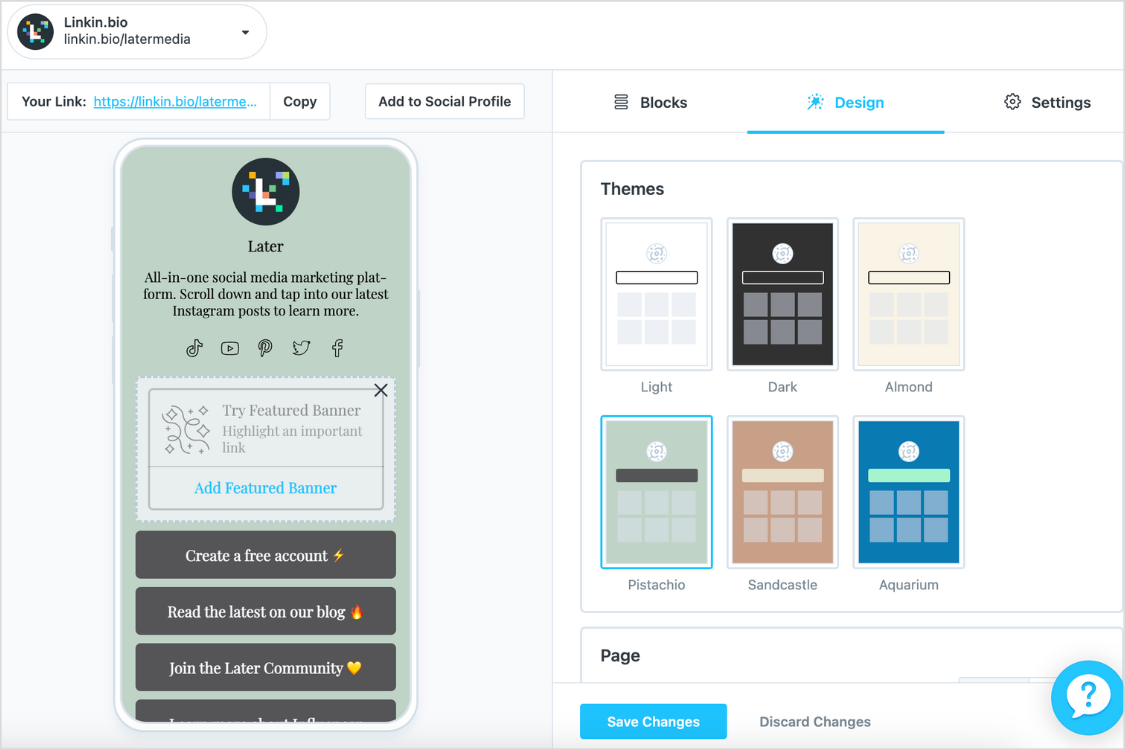Click the Design sparkle icon

click(x=815, y=102)
